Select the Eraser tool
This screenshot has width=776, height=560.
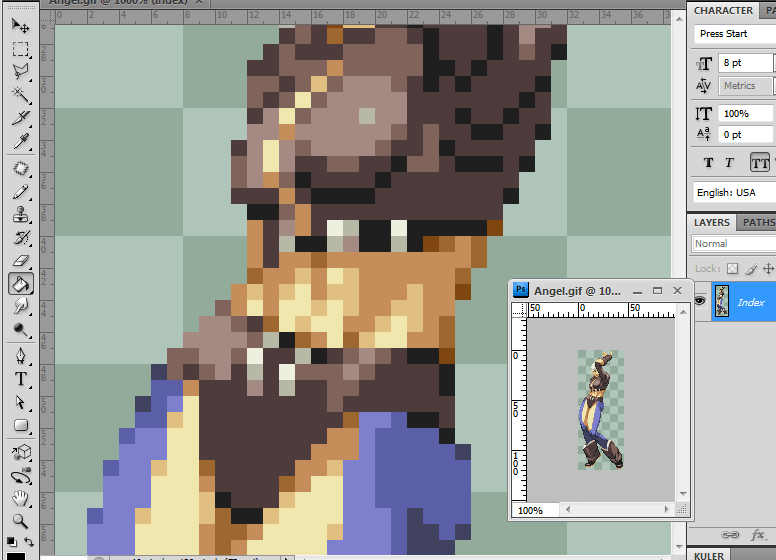point(20,261)
